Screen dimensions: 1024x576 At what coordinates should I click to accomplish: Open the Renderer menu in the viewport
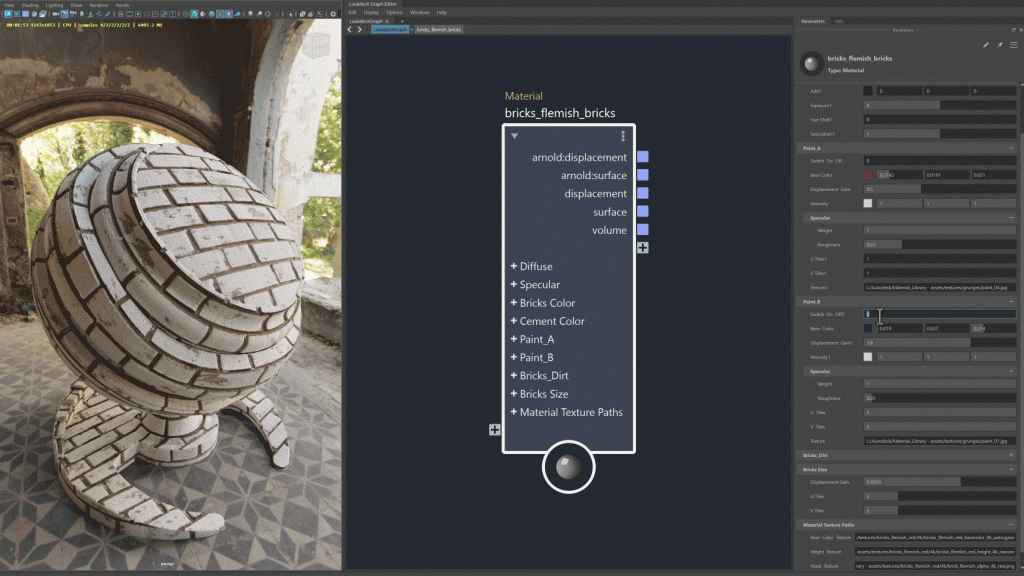(x=97, y=5)
